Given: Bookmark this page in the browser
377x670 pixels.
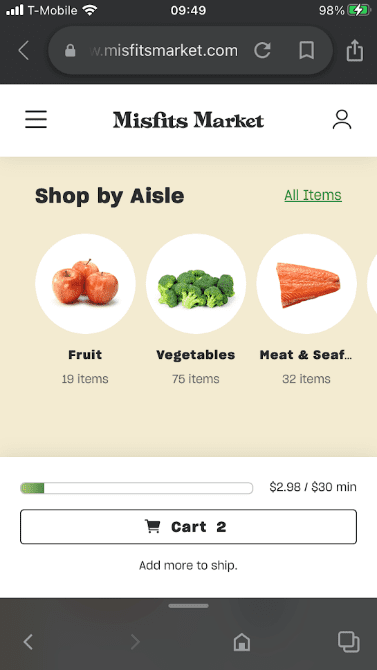Looking at the screenshot, I should (306, 50).
